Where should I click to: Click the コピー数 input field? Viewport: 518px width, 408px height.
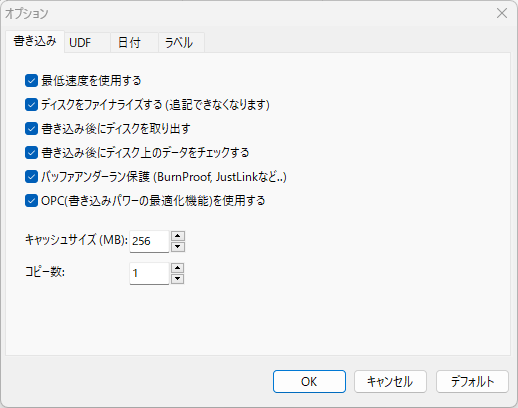(149, 273)
